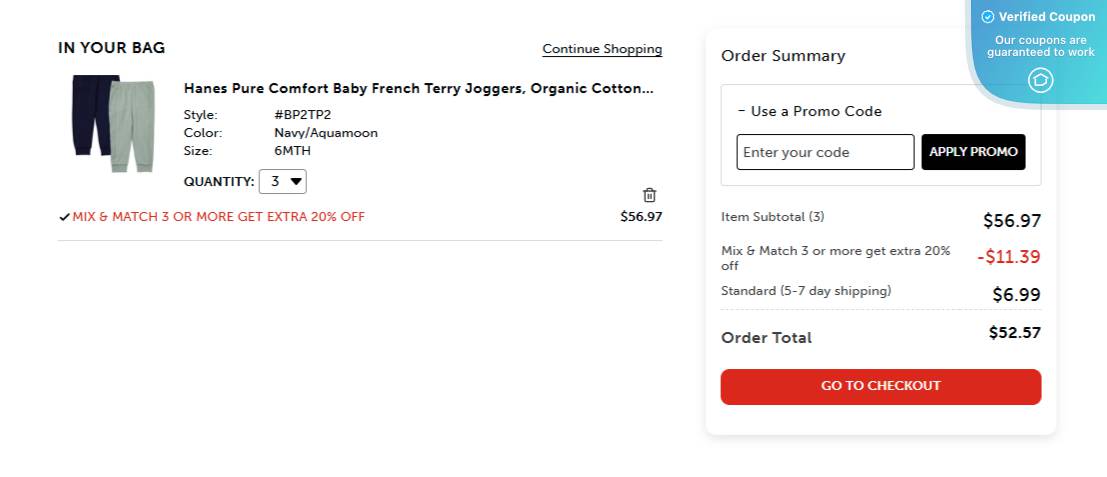Image resolution: width=1107 pixels, height=477 pixels.
Task: Click the red Mix & Match 20% off promo text
Action: click(x=218, y=217)
